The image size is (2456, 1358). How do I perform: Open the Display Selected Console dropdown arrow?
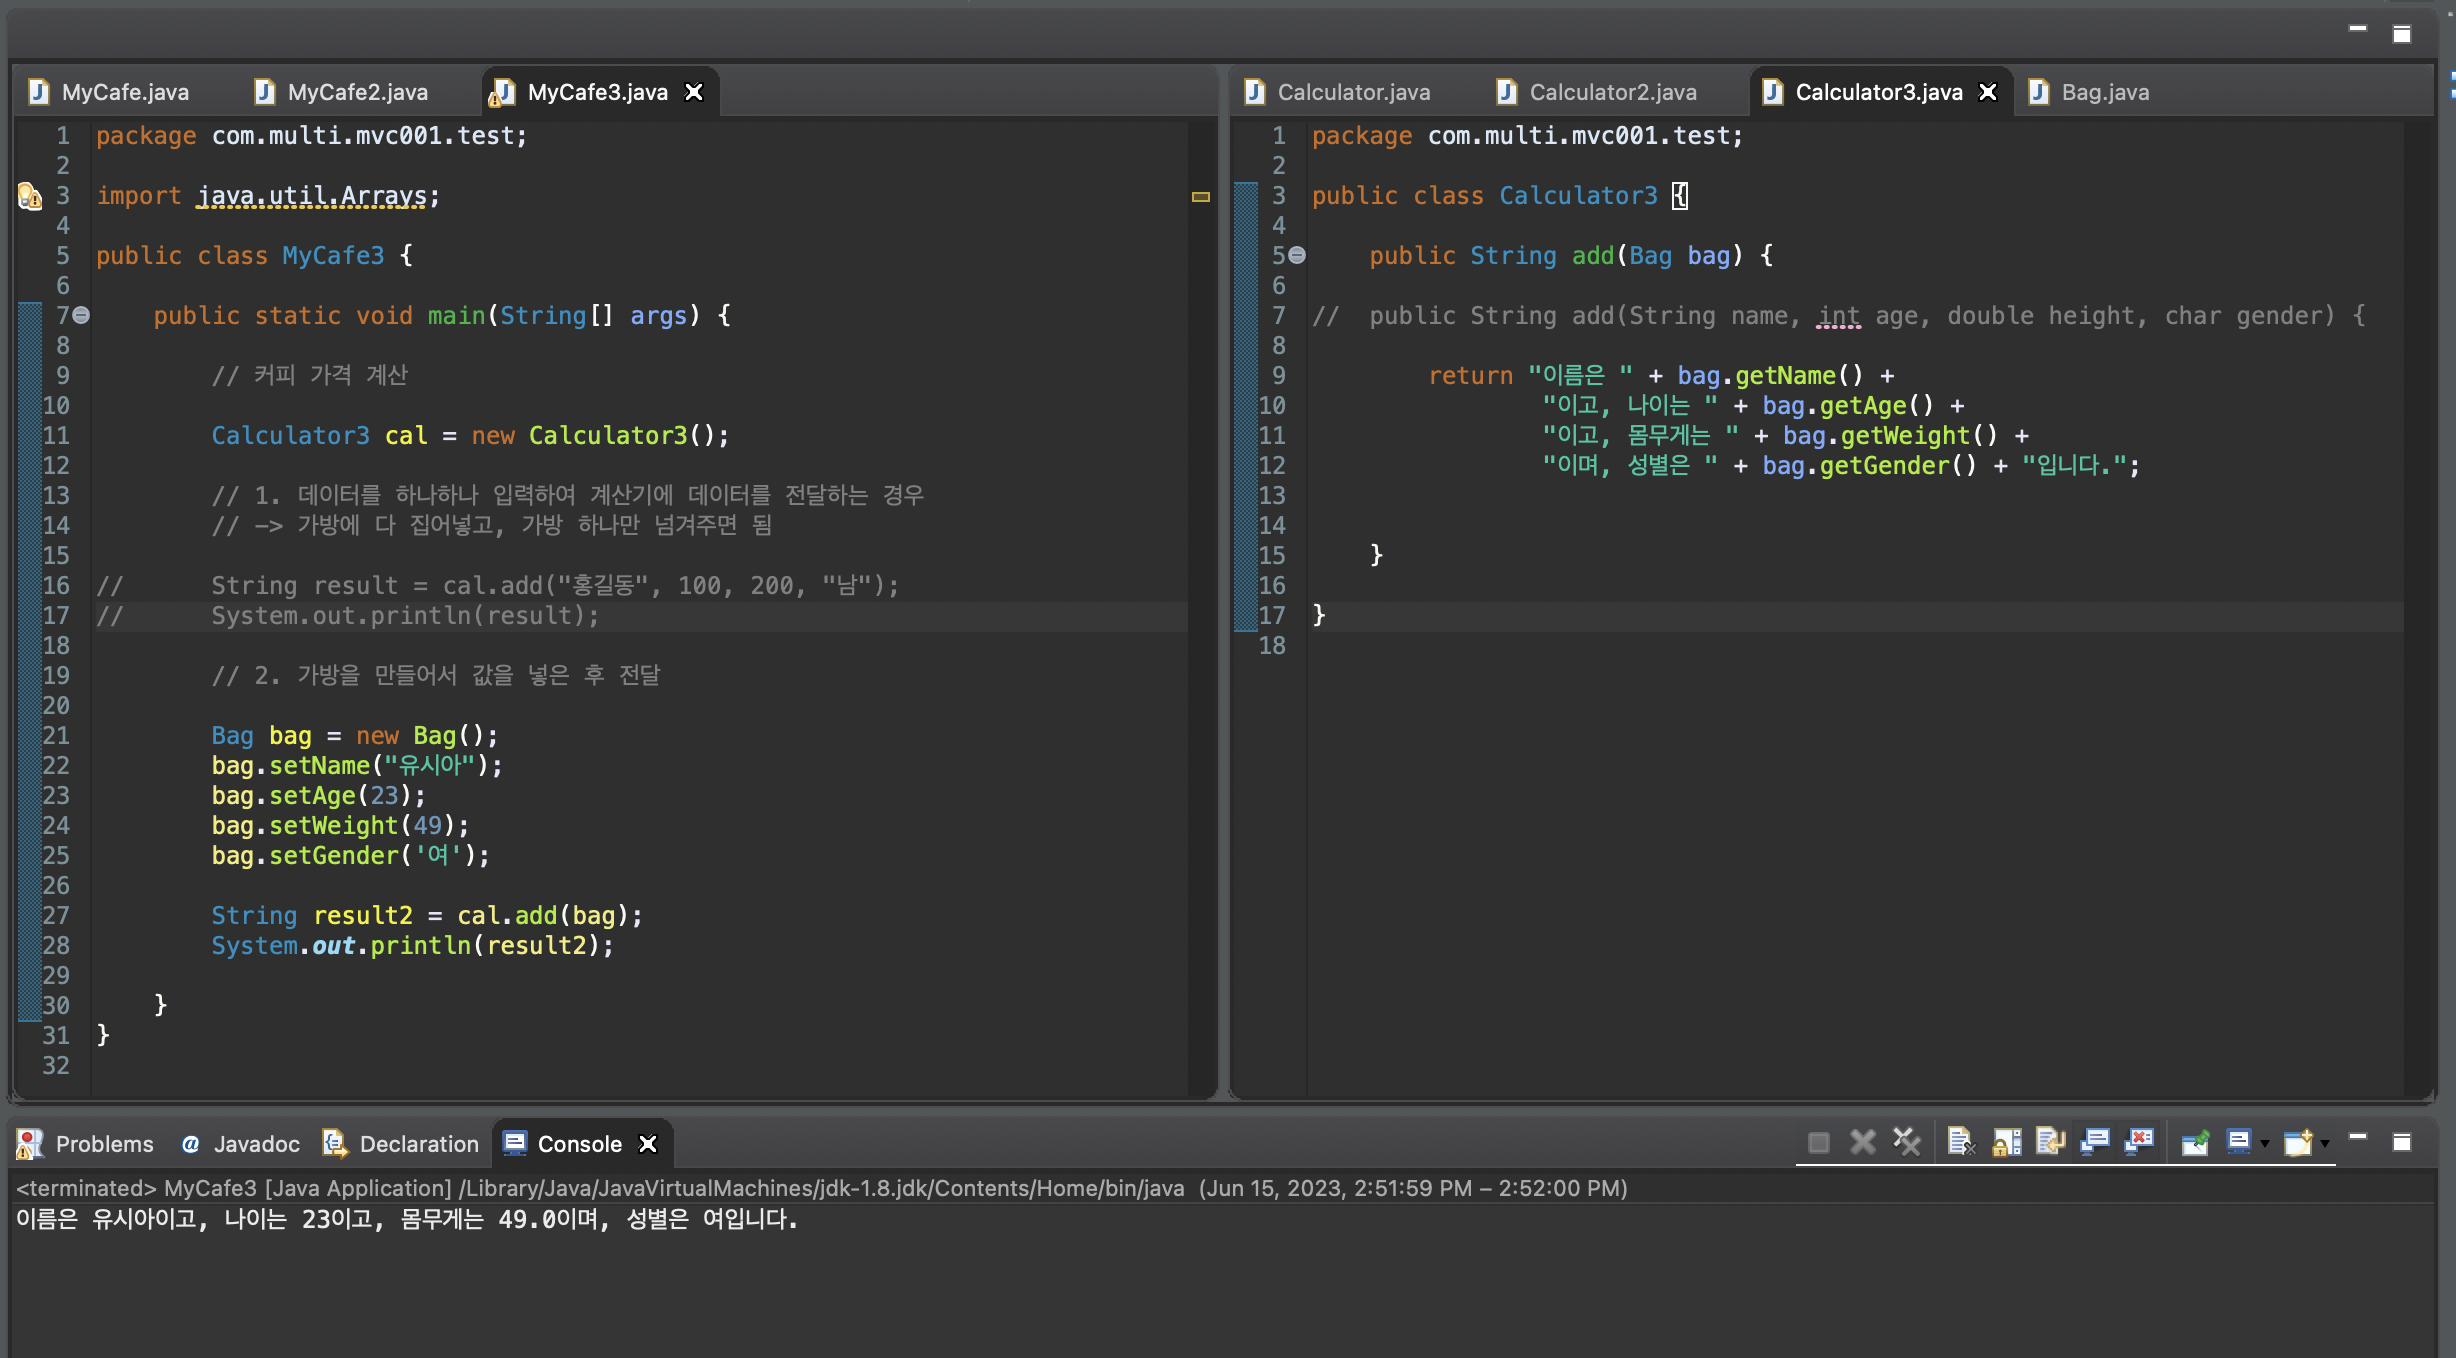pyautogui.click(x=2265, y=1143)
